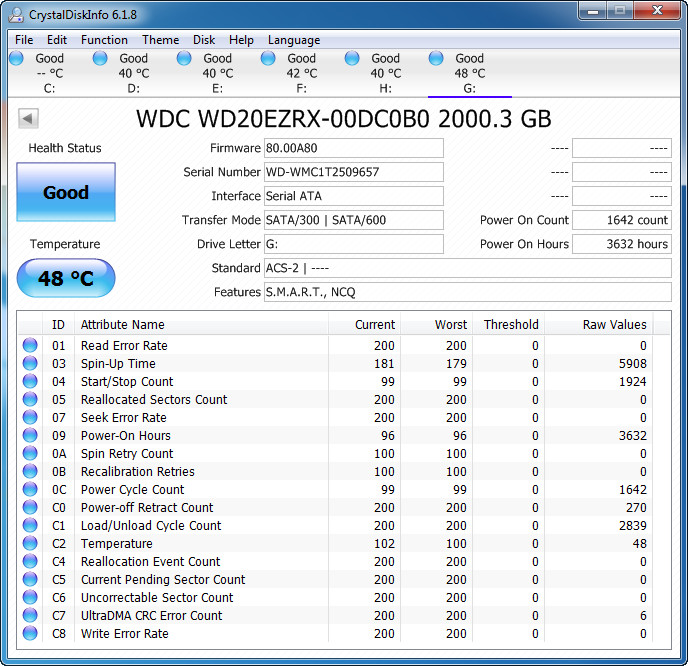688x666 pixels.
Task: Click status orb for Current Pending Sector Count
Action: 30,579
